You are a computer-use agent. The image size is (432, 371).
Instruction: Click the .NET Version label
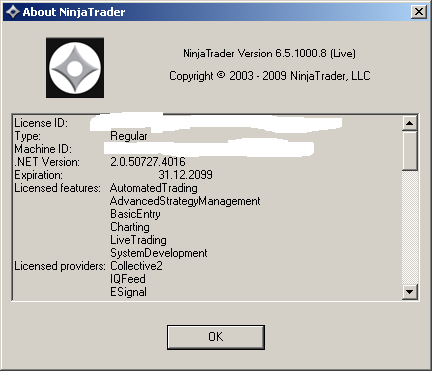point(47,162)
